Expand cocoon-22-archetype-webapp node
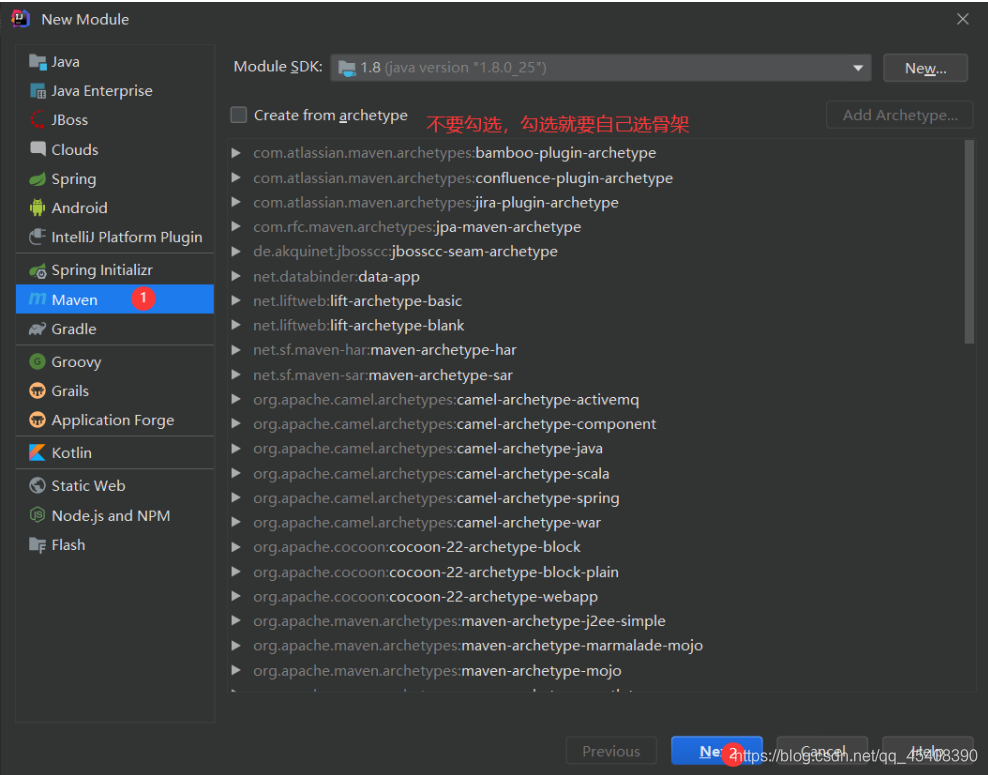Viewport: 988px width, 775px height. click(236, 596)
